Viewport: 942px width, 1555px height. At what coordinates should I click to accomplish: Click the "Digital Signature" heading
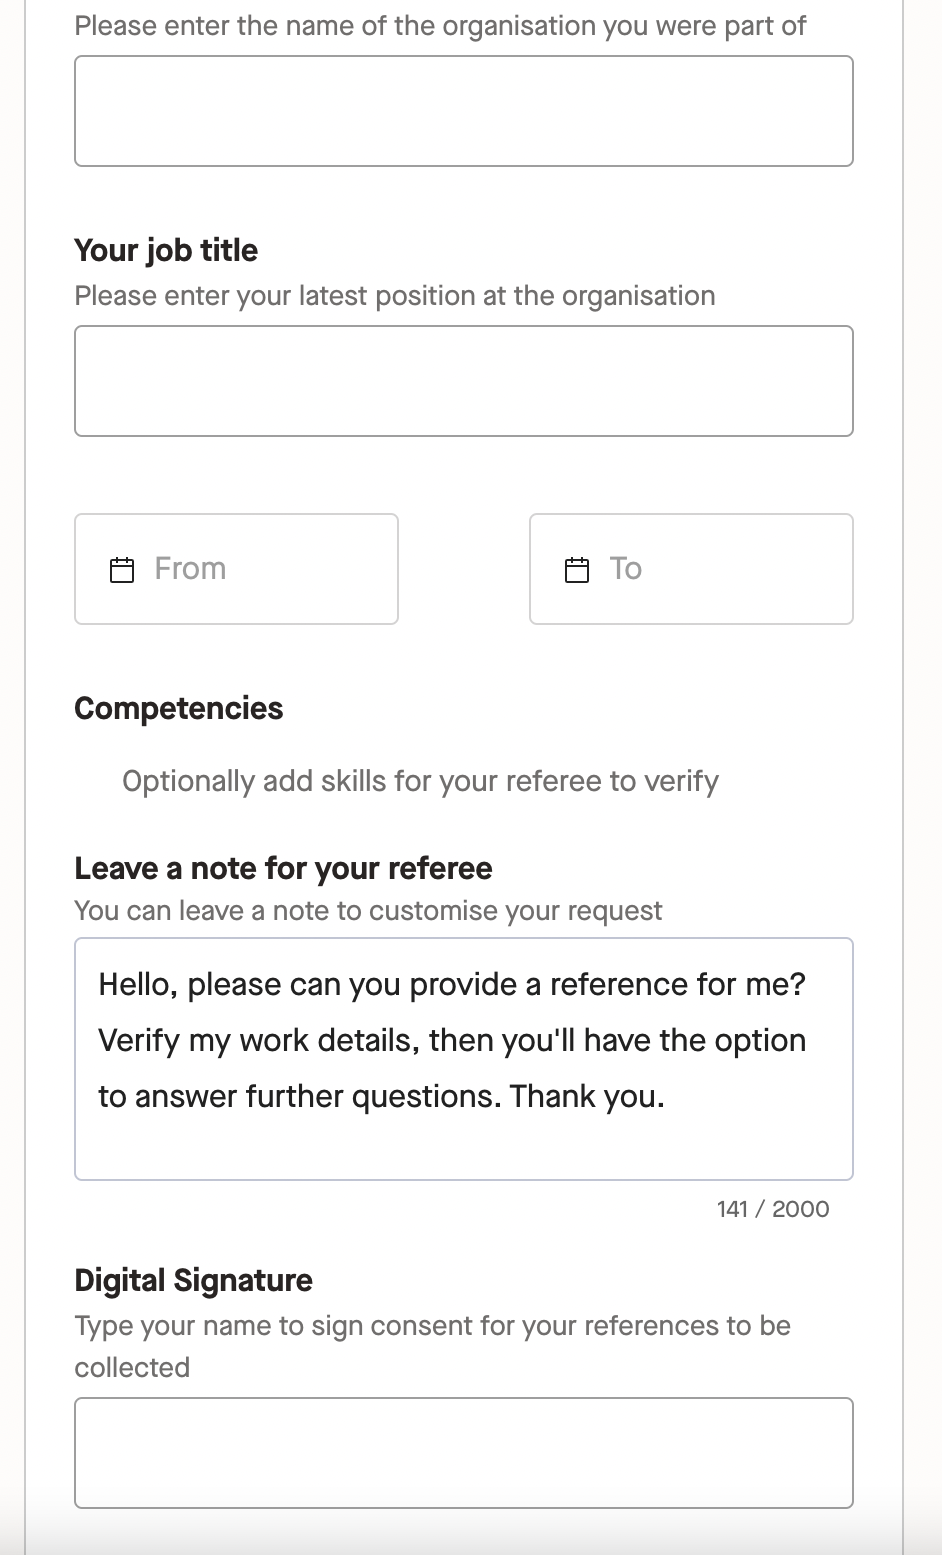pyautogui.click(x=193, y=1280)
